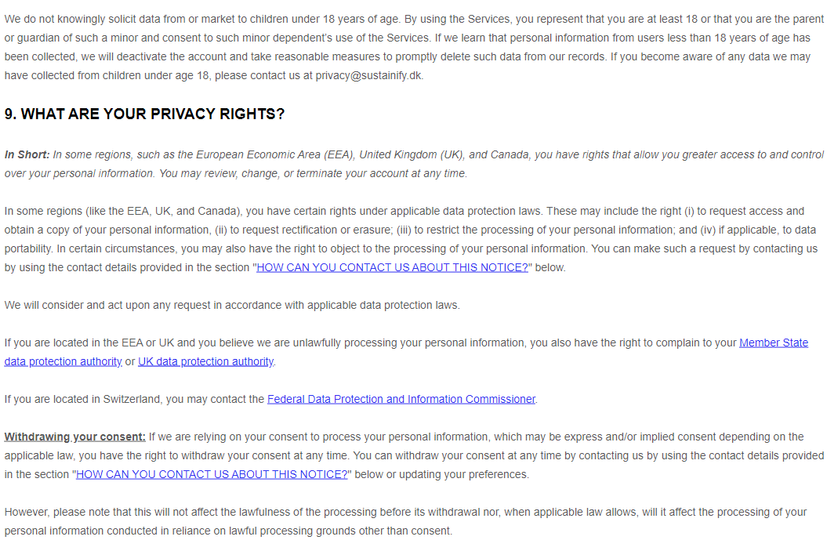Follow the UK data protection authority link

point(206,362)
